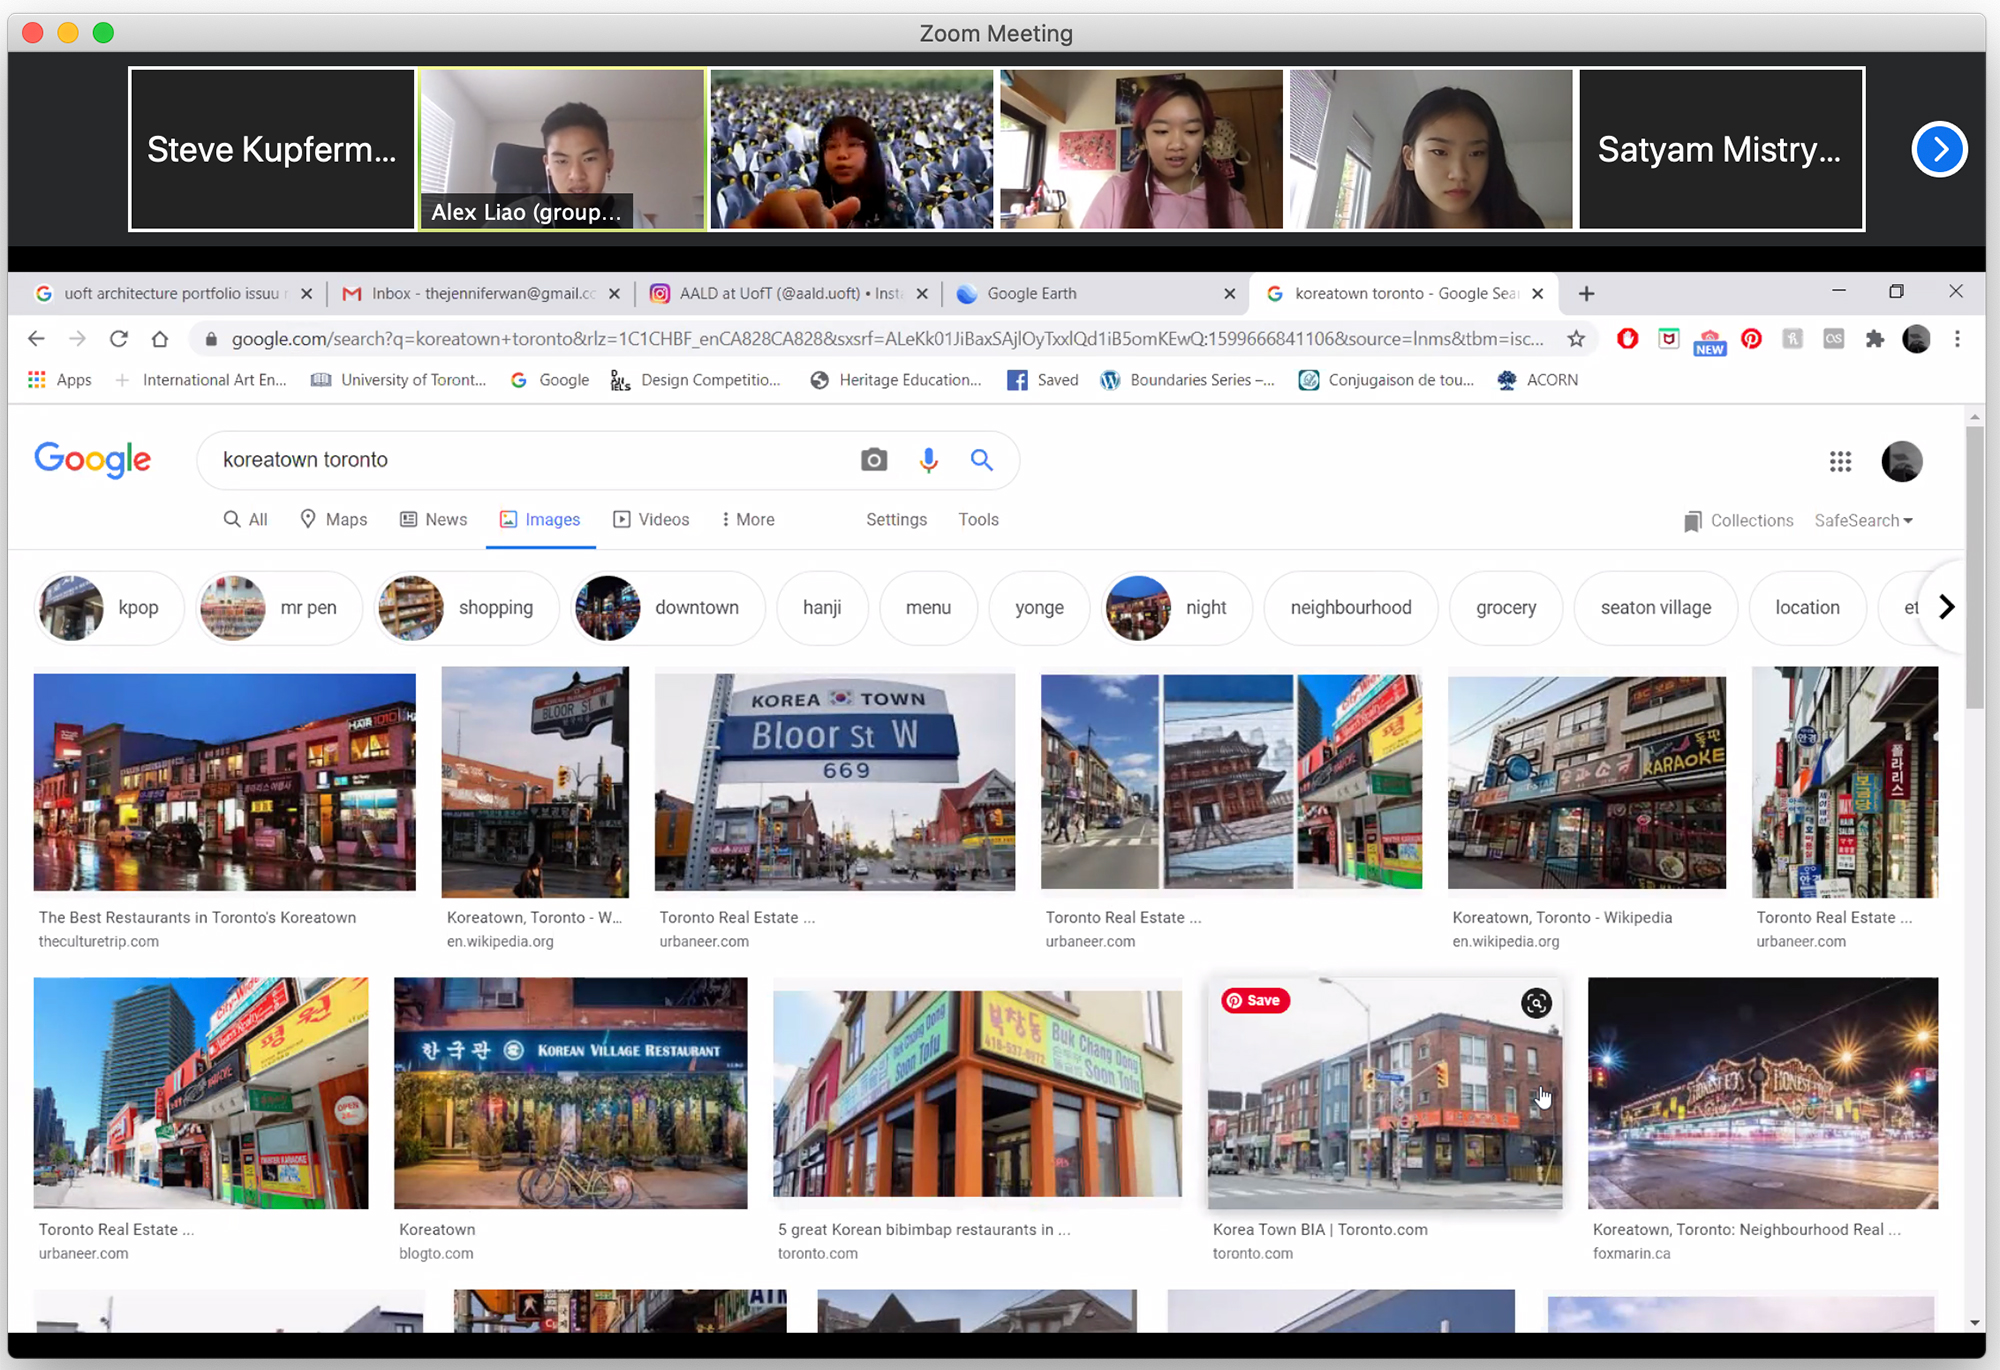
Task: Select Satyam Mistry... participant tile in Zoom
Action: click(1721, 149)
